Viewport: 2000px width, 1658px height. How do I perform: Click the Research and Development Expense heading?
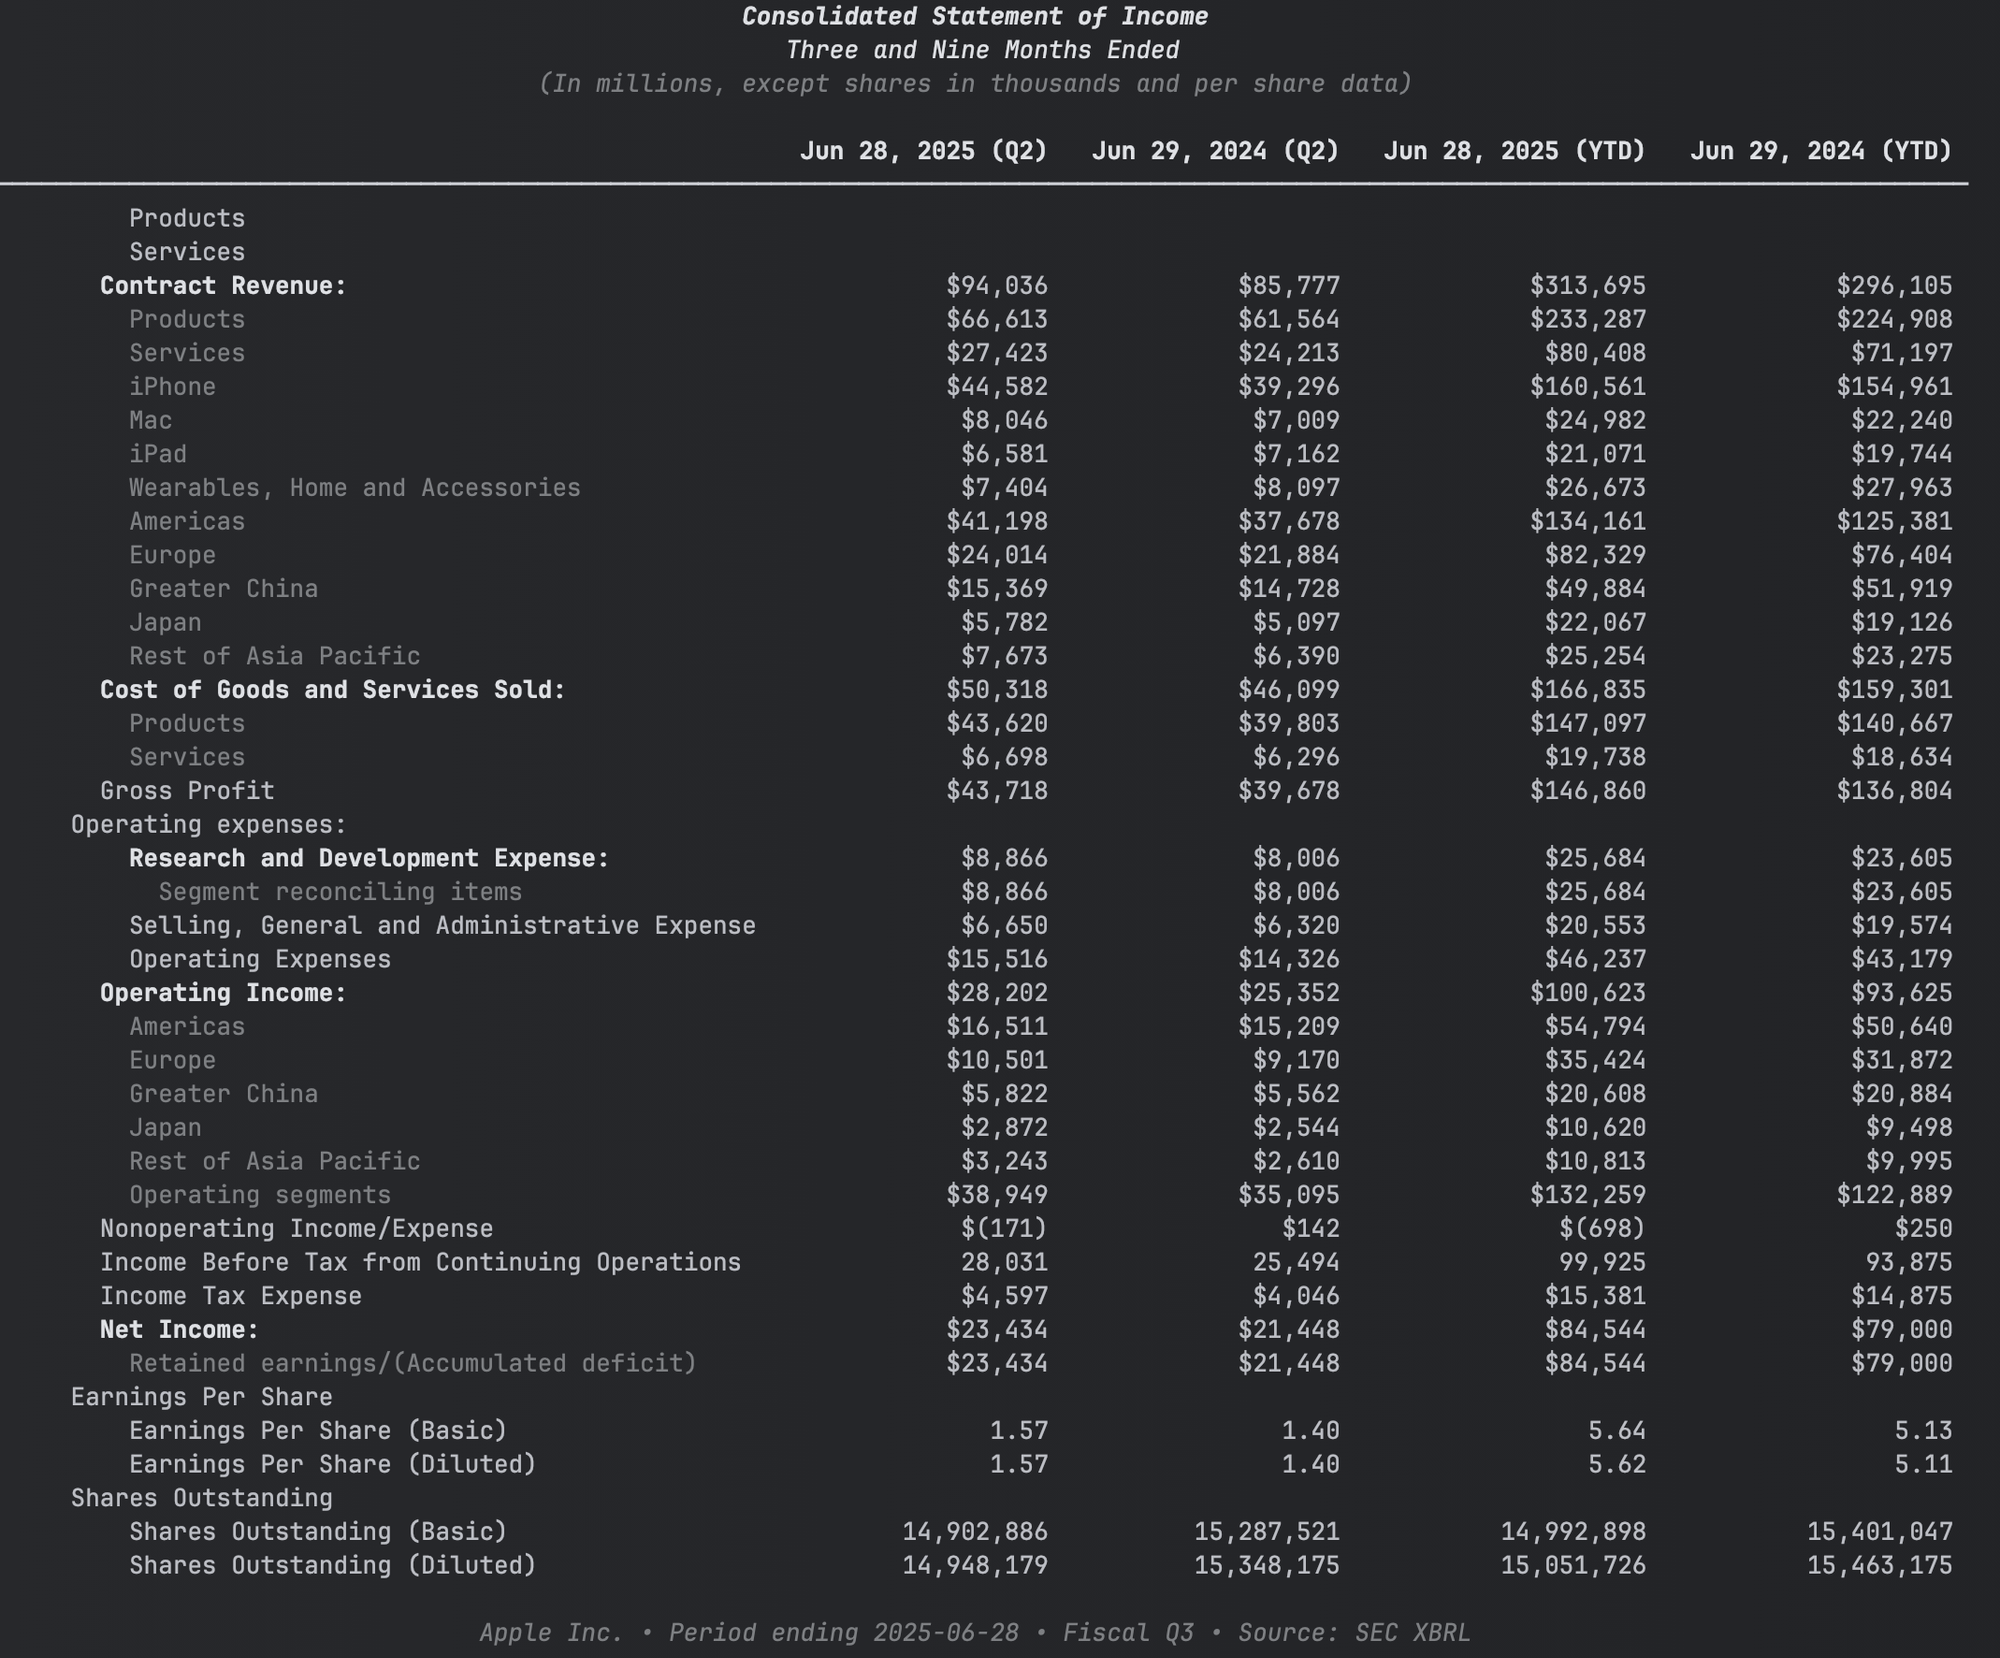368,858
